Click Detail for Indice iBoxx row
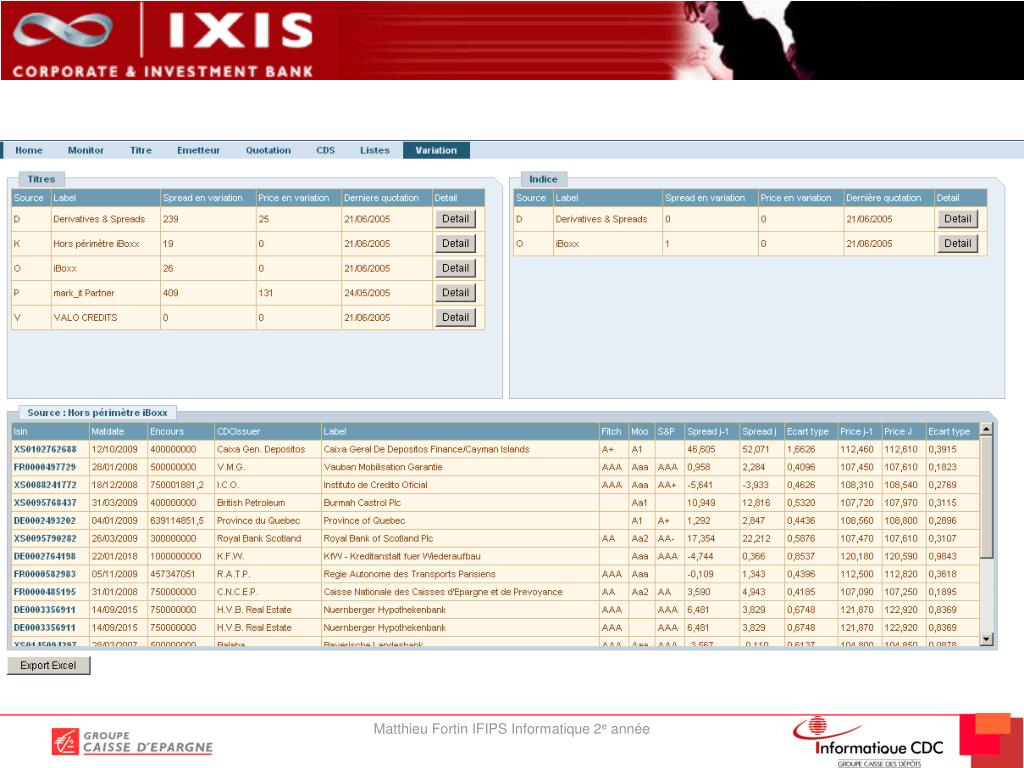The width and height of the screenshot is (1024, 768). [957, 244]
